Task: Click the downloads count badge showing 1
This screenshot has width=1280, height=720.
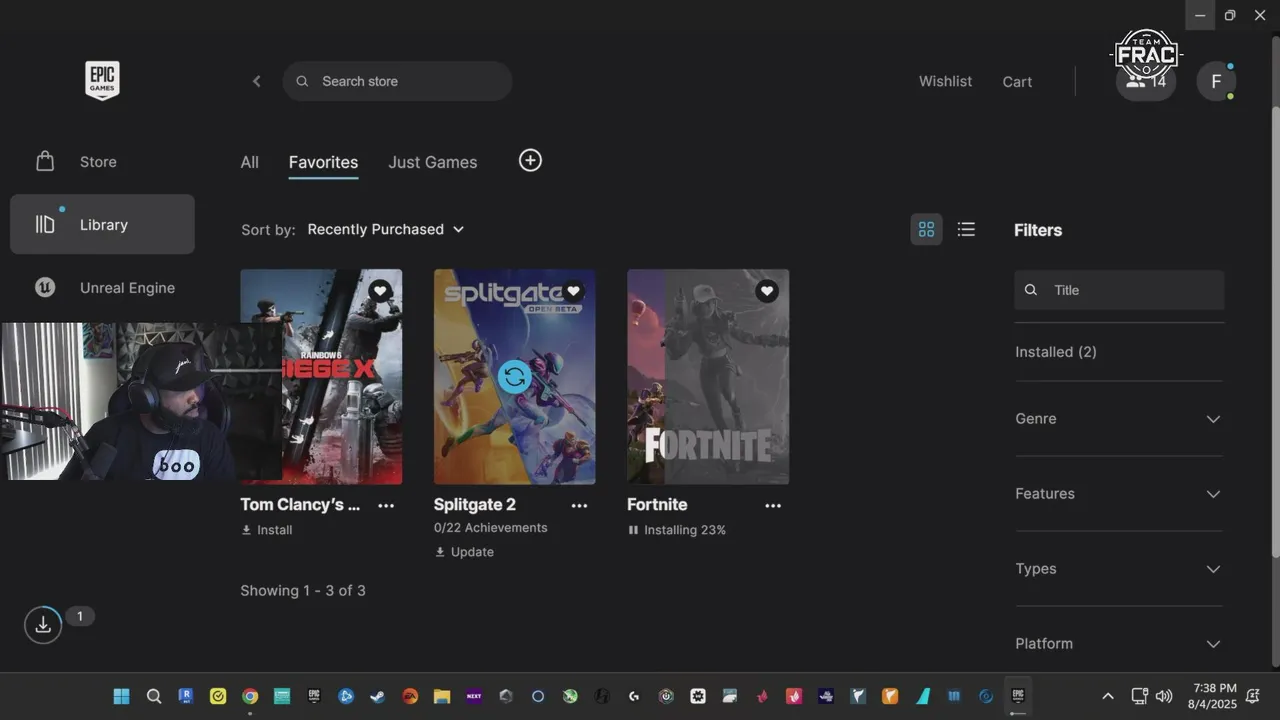Action: (80, 616)
